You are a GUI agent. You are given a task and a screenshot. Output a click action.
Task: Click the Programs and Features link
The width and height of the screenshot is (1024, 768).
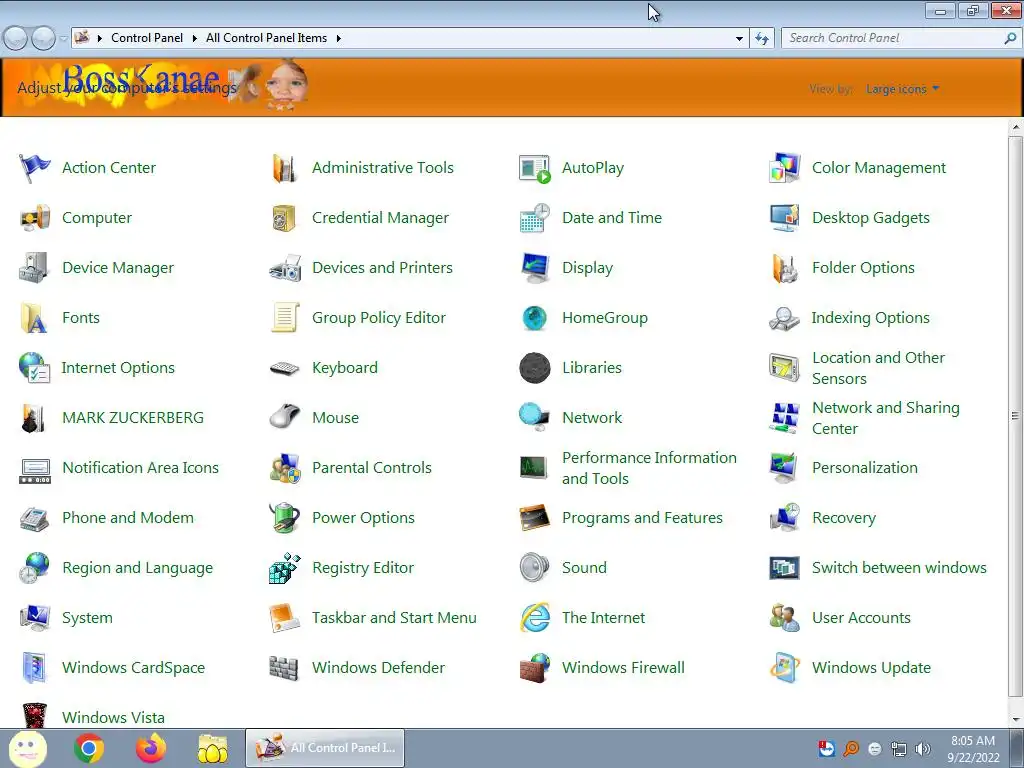[x=642, y=518]
